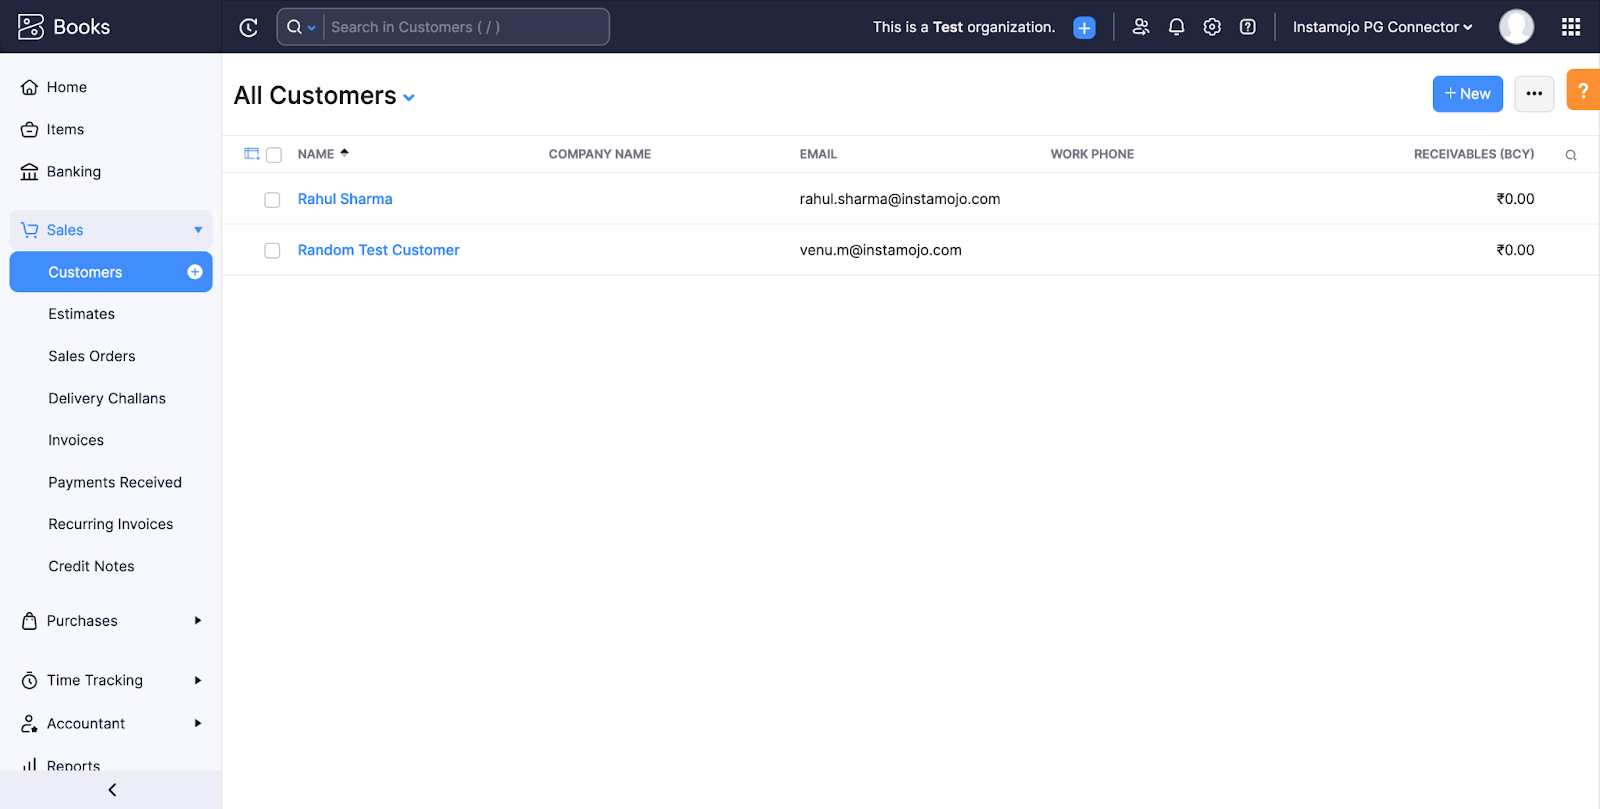The image size is (1600, 809).
Task: Open settings gear in top bar
Action: tap(1212, 27)
